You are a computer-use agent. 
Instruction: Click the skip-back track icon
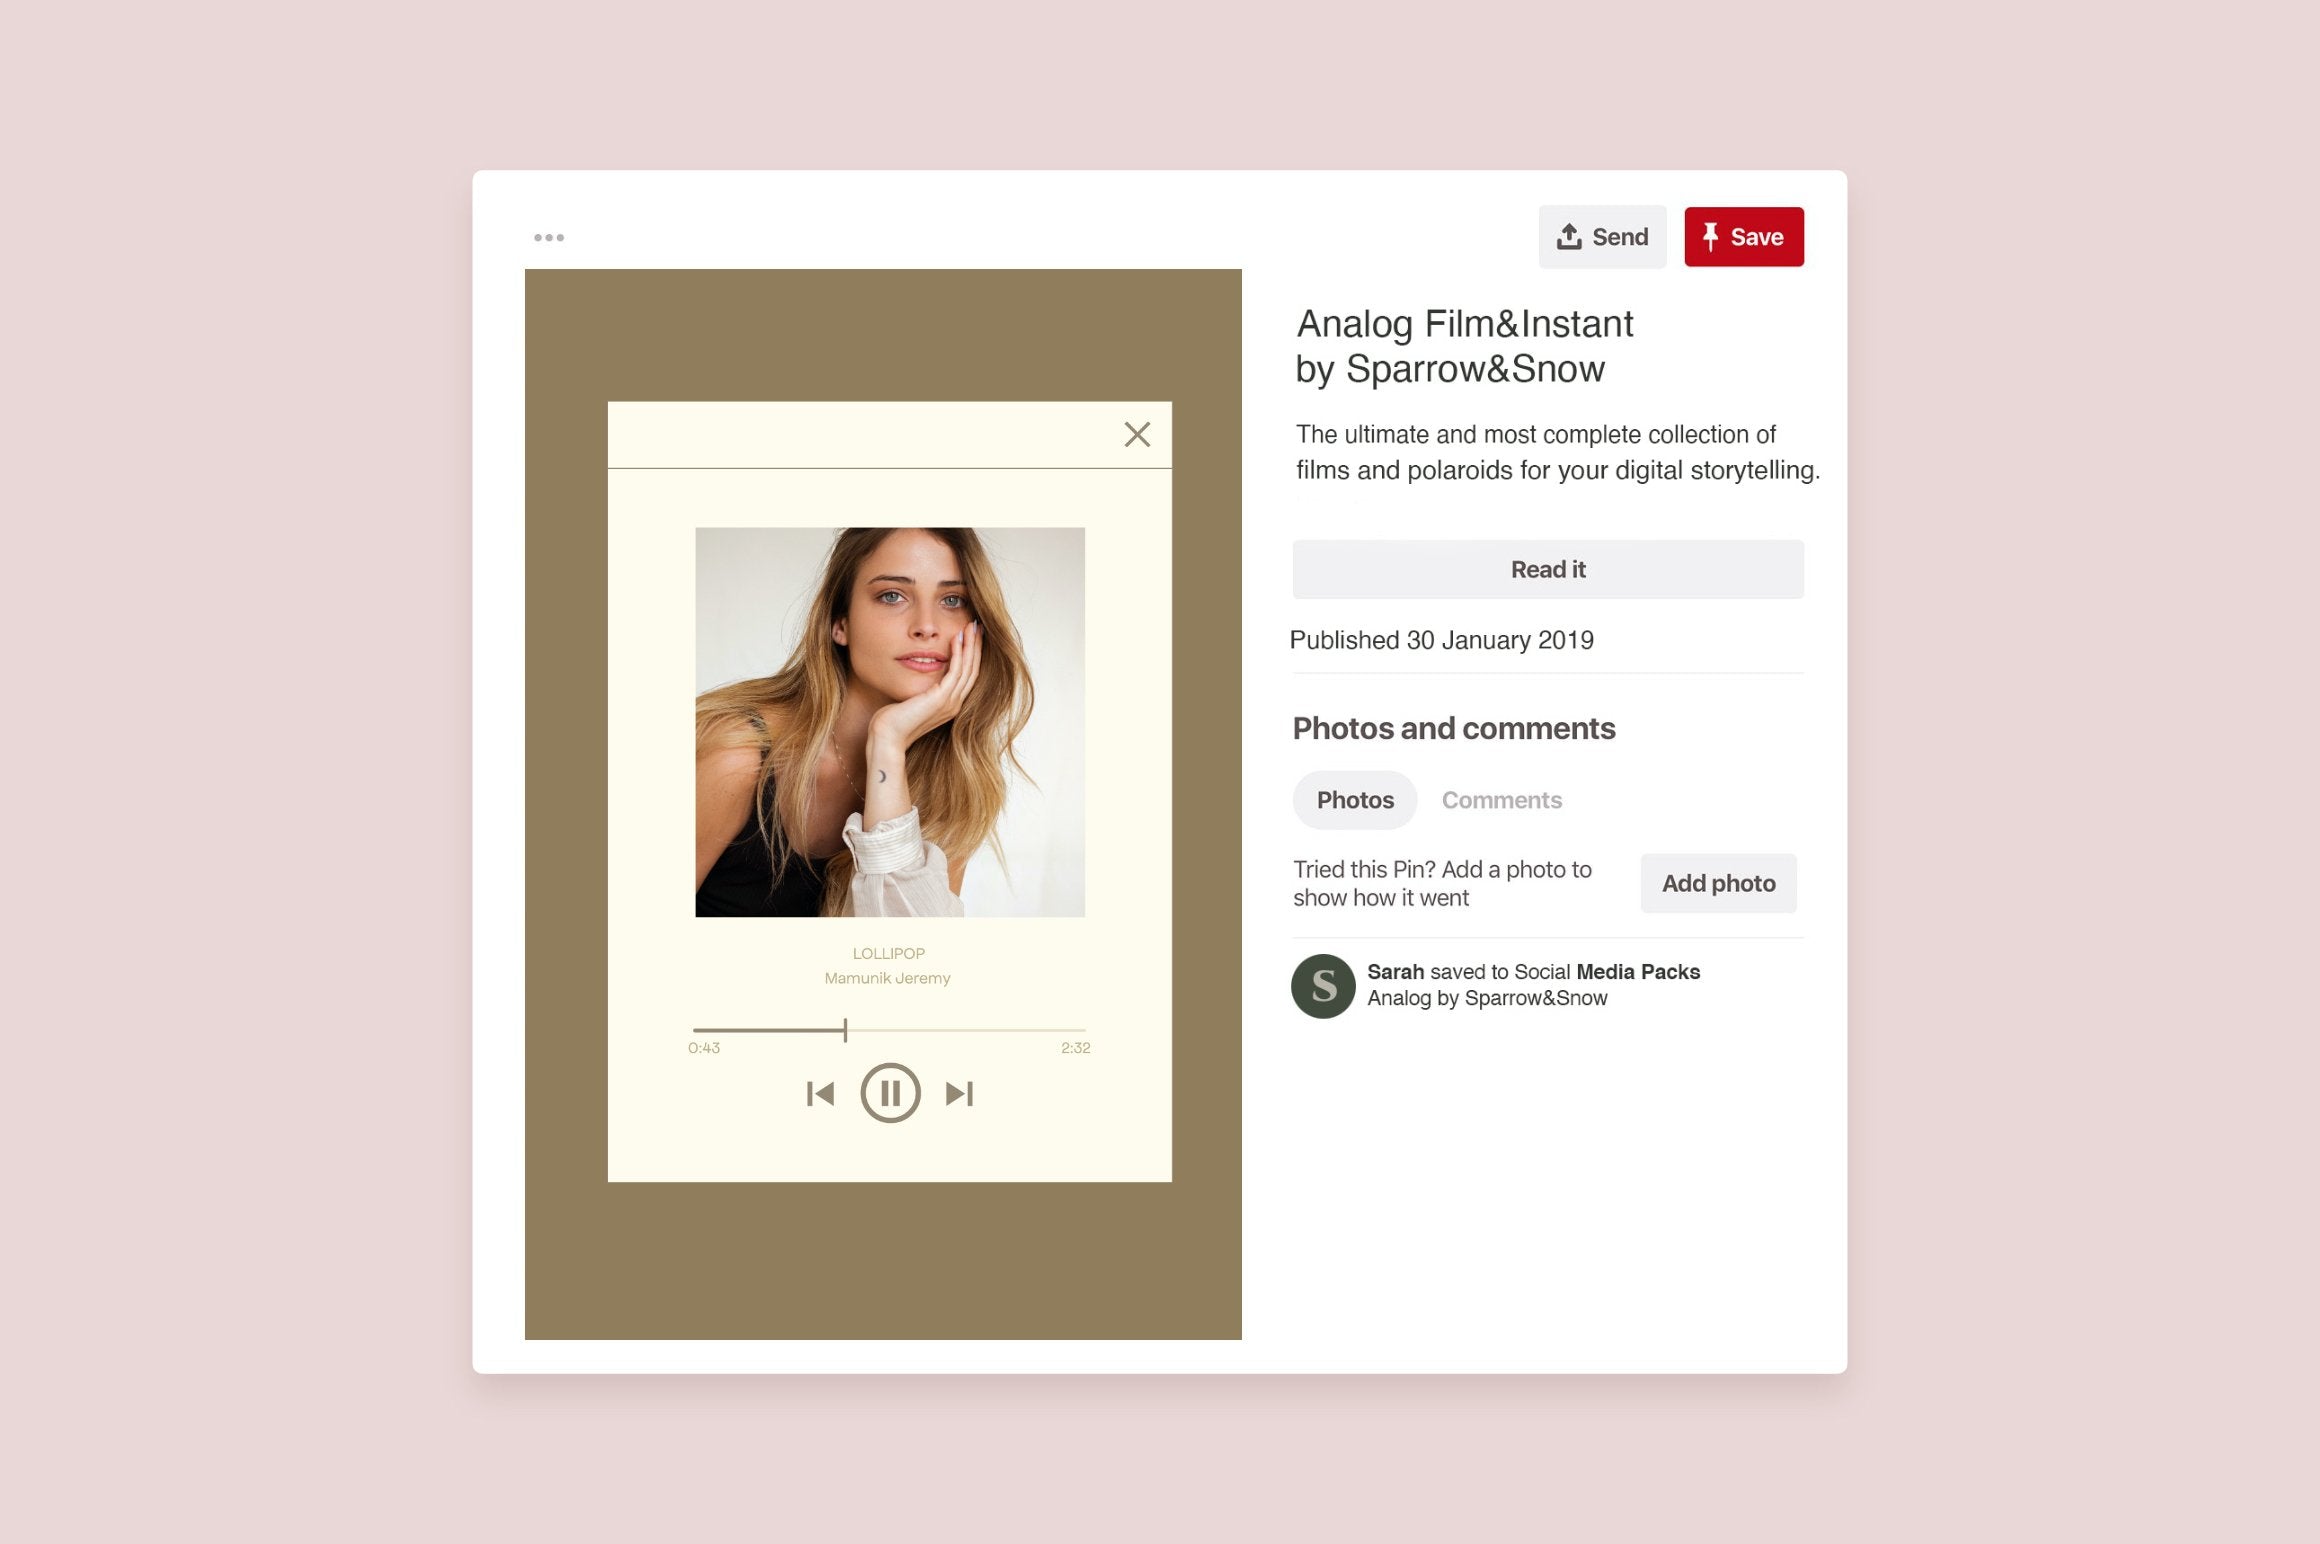822,1091
